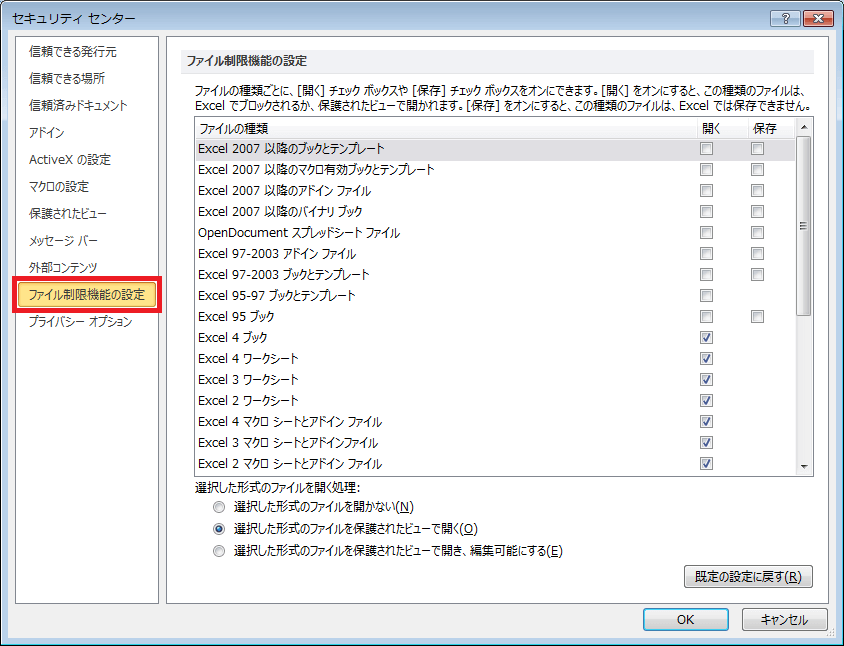Open 信頼できる発行元 category
Screen dimensions: 844x646
(x=72, y=52)
